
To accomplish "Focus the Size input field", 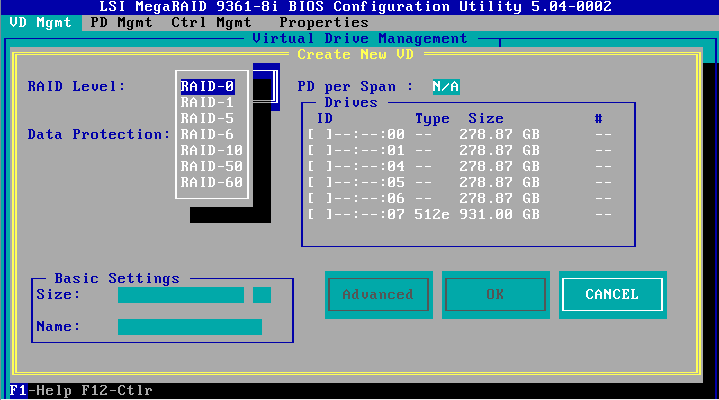I will point(181,295).
